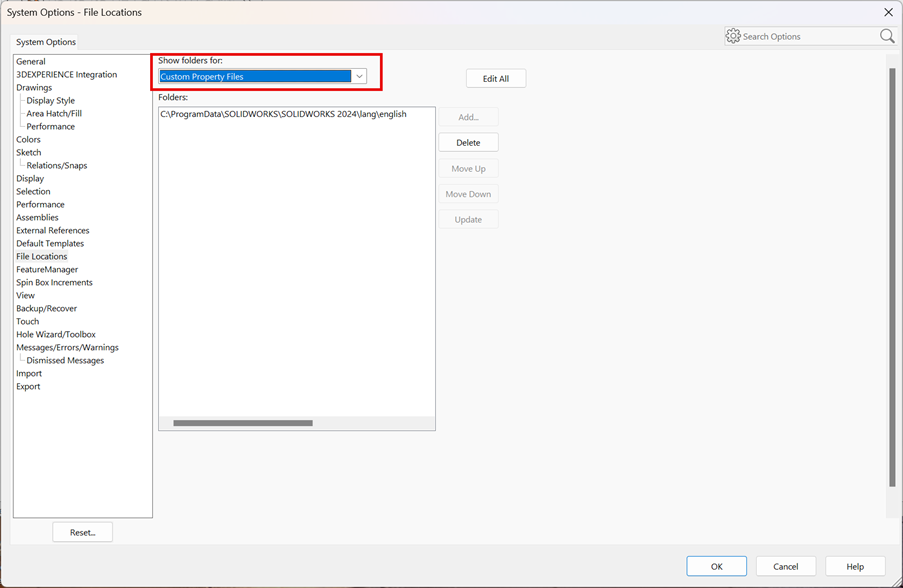Close the System Options dialog
Image resolution: width=903 pixels, height=588 pixels.
point(888,12)
